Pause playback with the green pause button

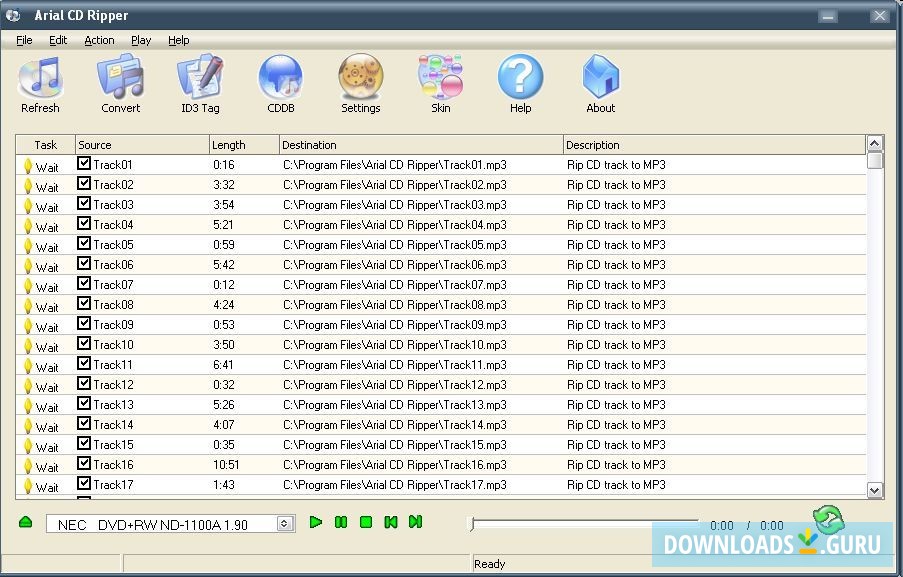coord(341,522)
